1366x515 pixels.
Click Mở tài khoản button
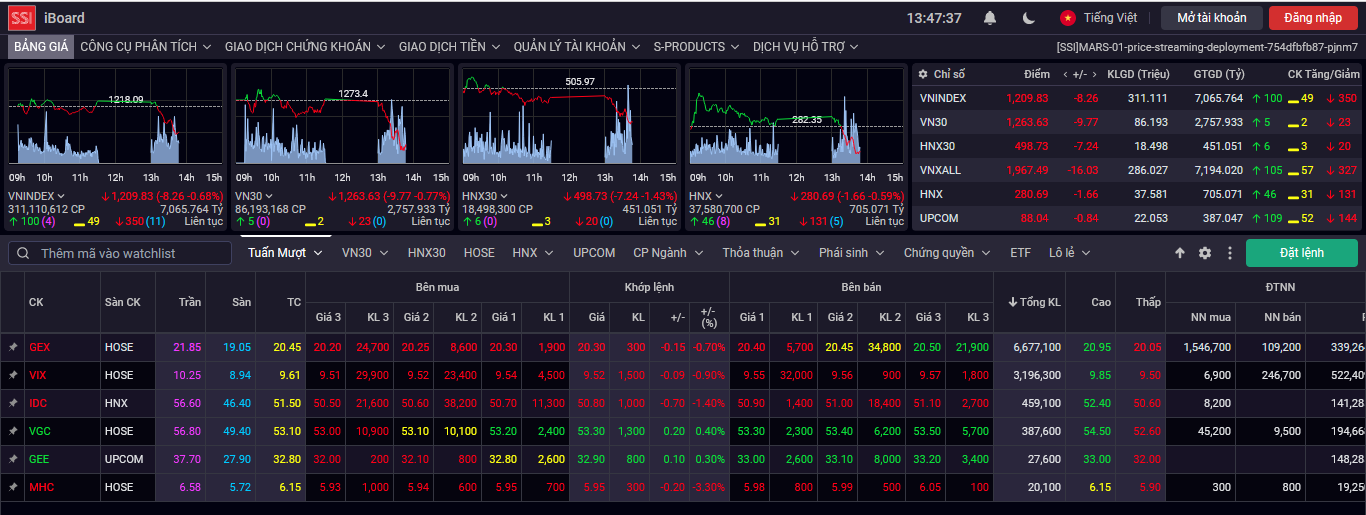coord(1212,18)
